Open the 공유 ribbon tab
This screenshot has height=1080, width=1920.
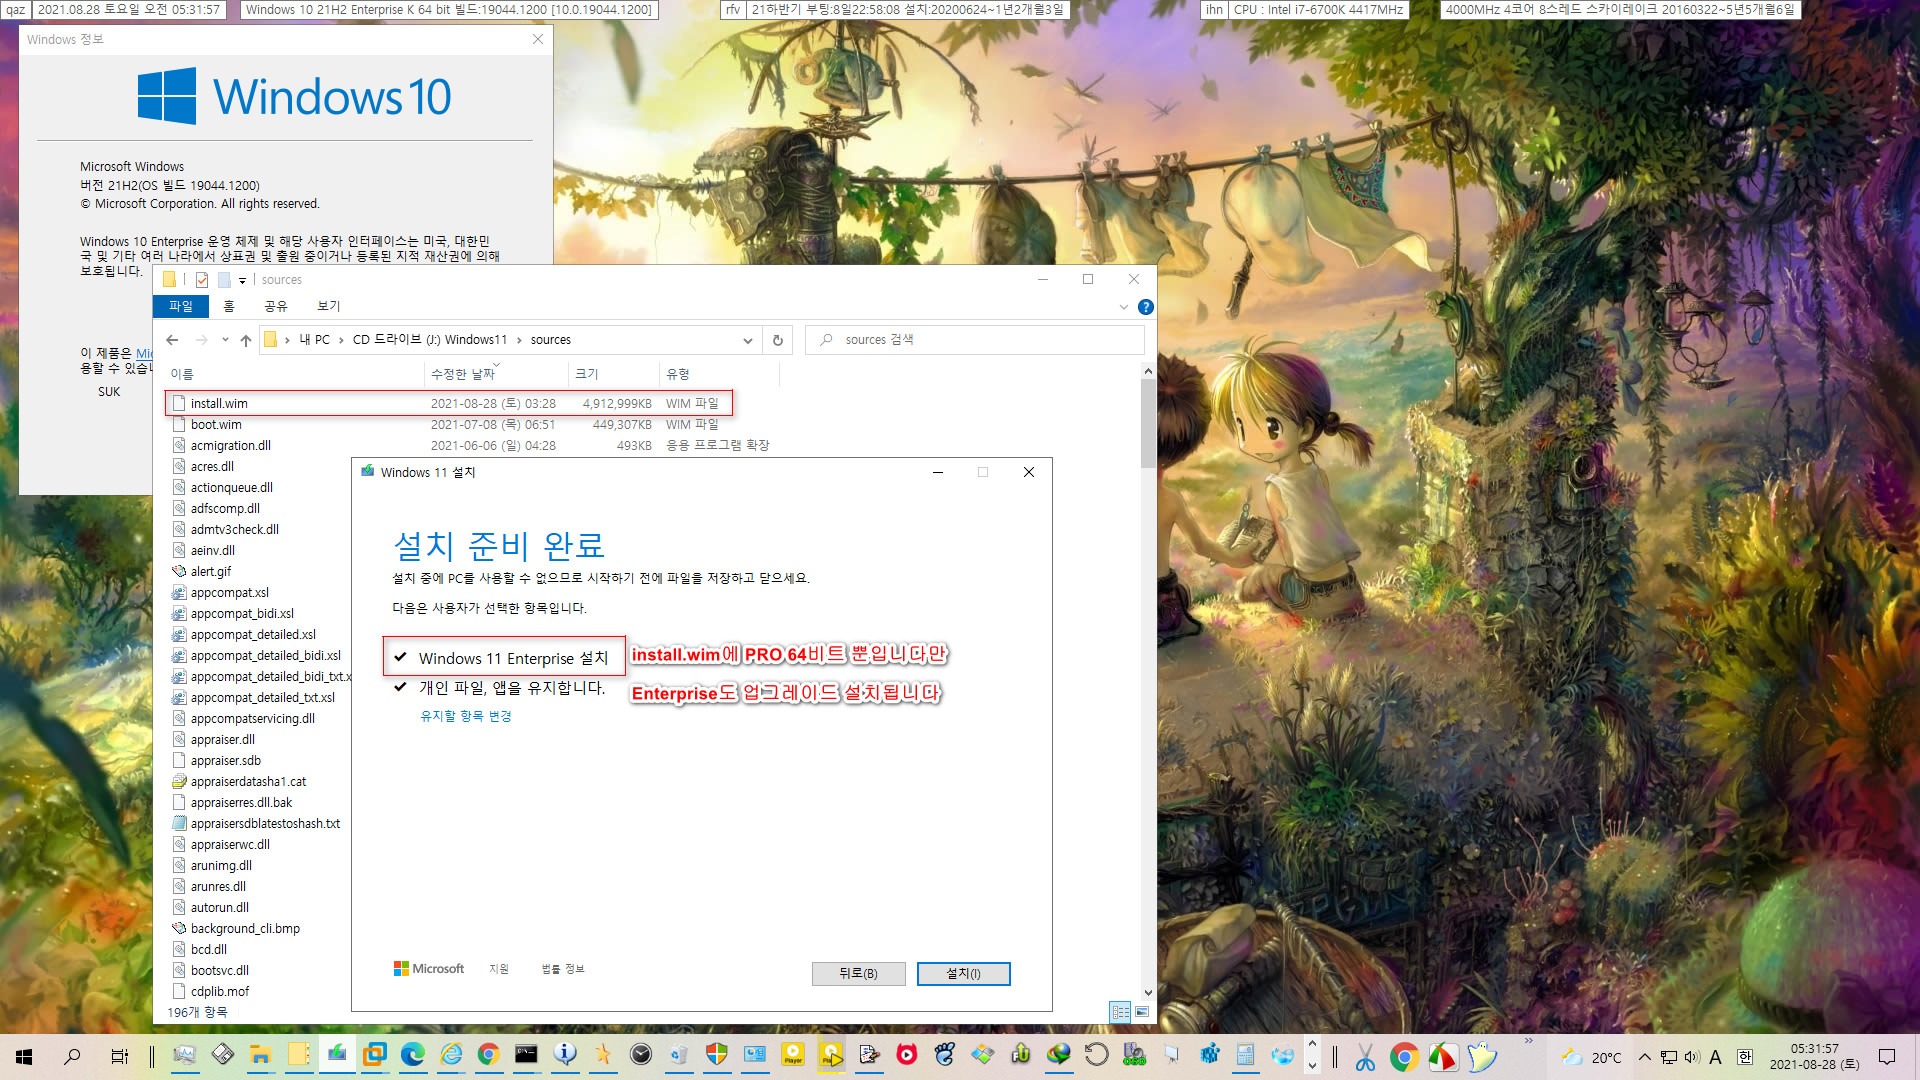coord(276,306)
